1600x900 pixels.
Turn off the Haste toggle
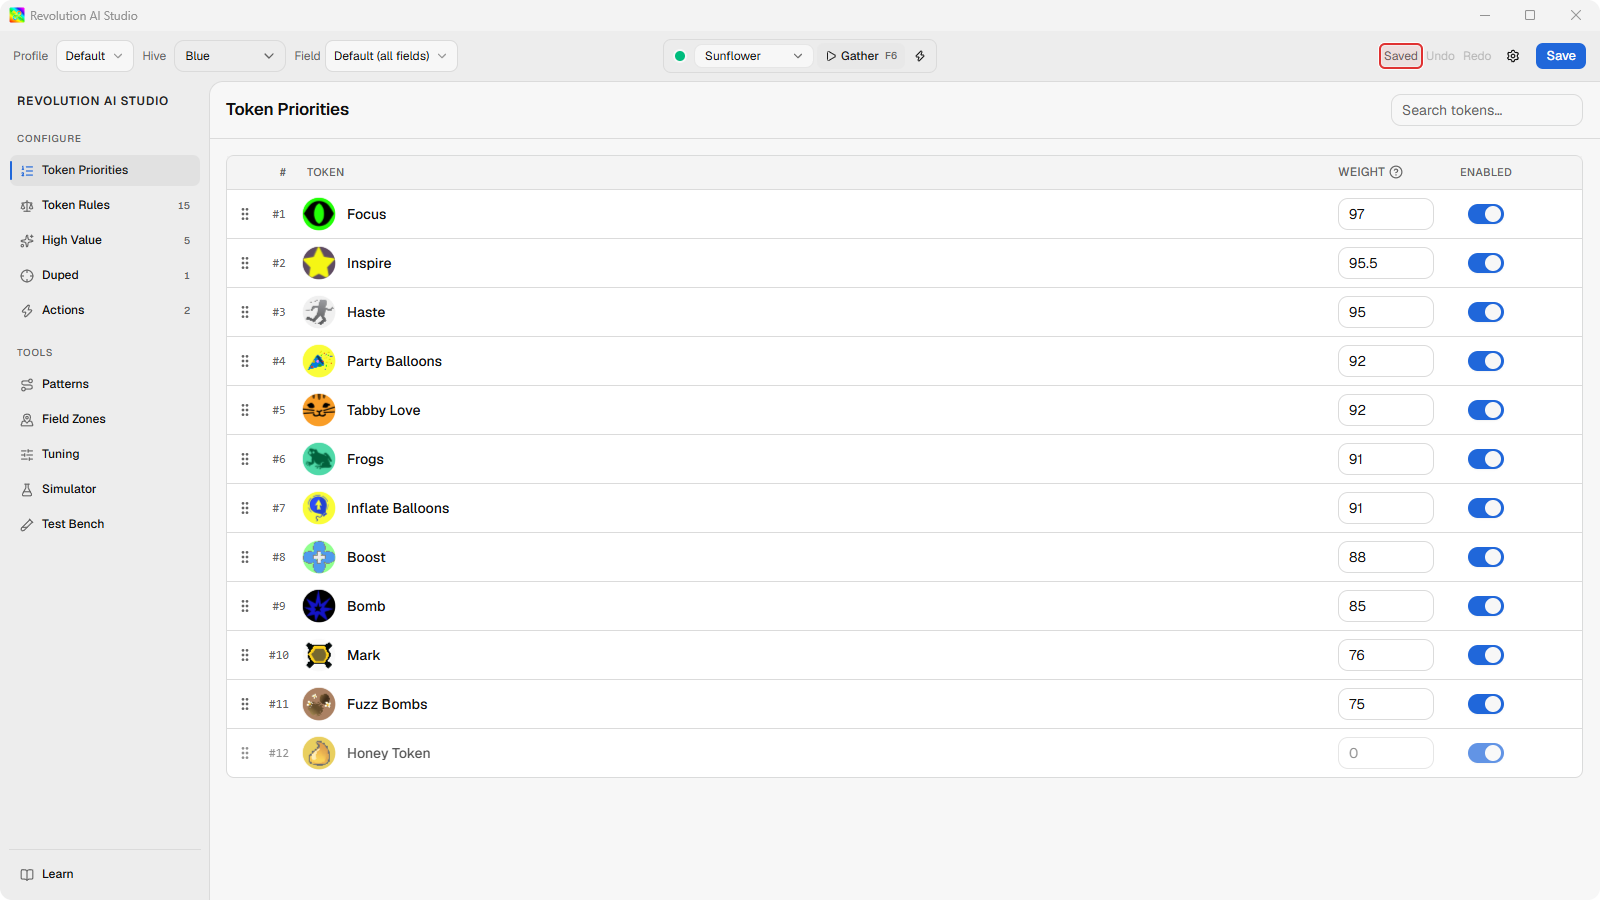click(x=1486, y=312)
